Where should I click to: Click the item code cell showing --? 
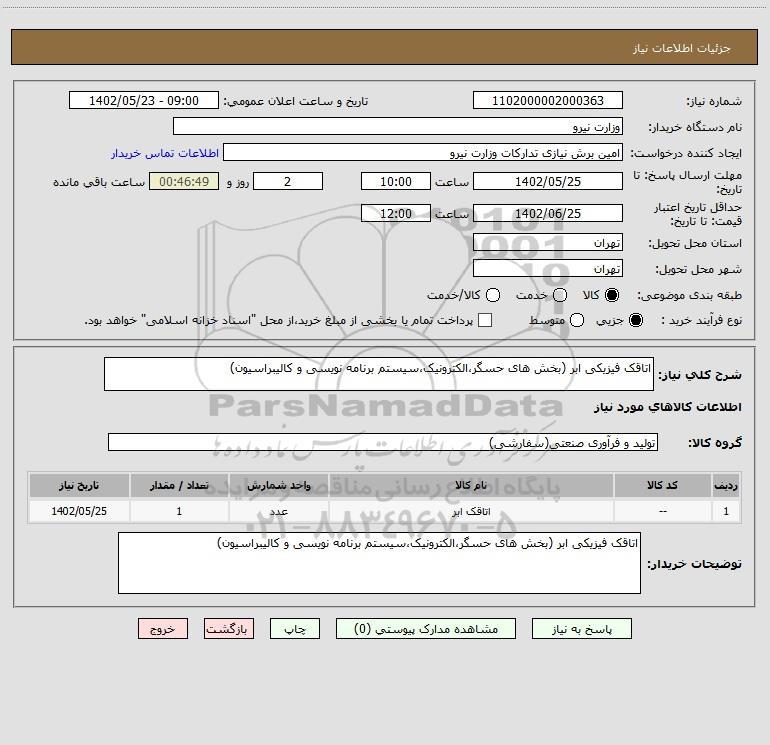point(662,511)
